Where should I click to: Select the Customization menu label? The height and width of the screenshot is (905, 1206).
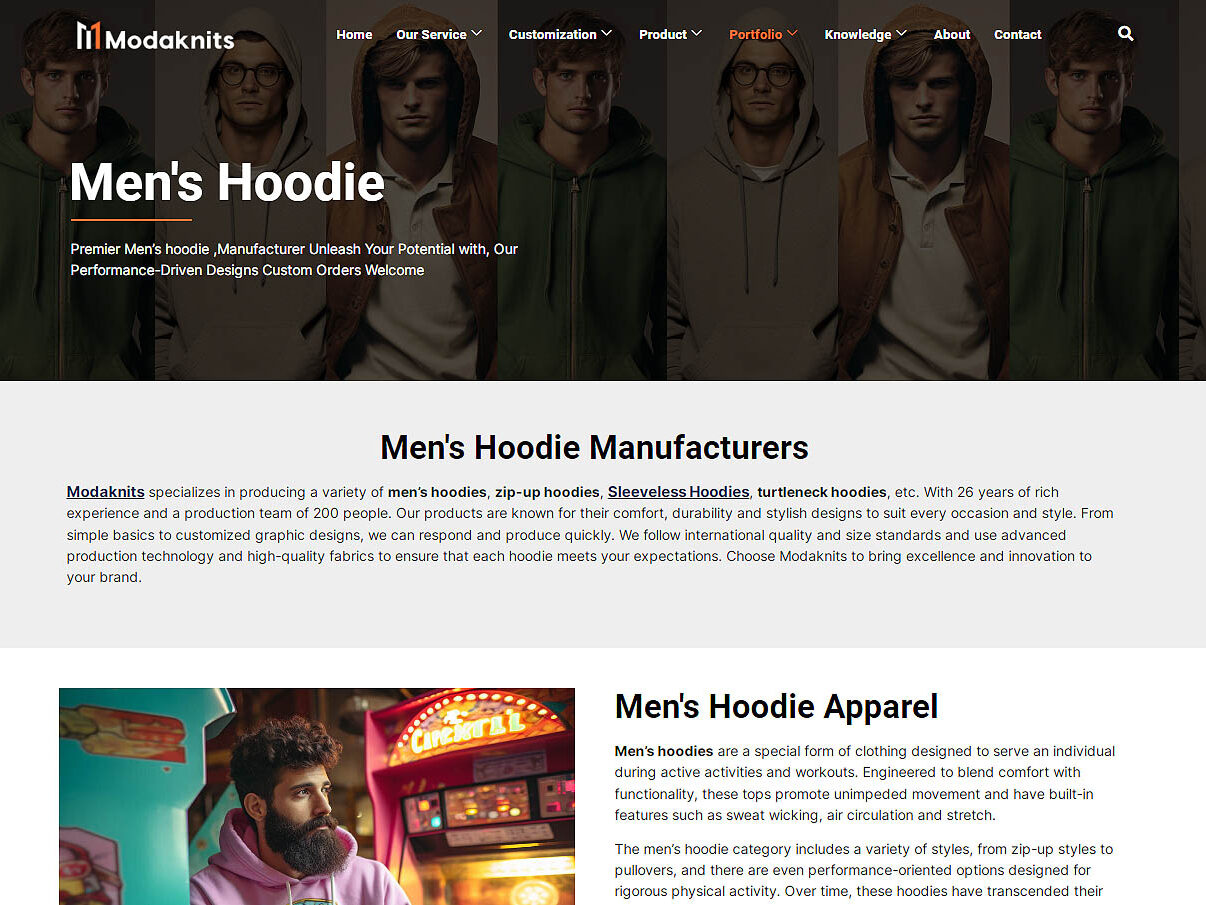[552, 34]
